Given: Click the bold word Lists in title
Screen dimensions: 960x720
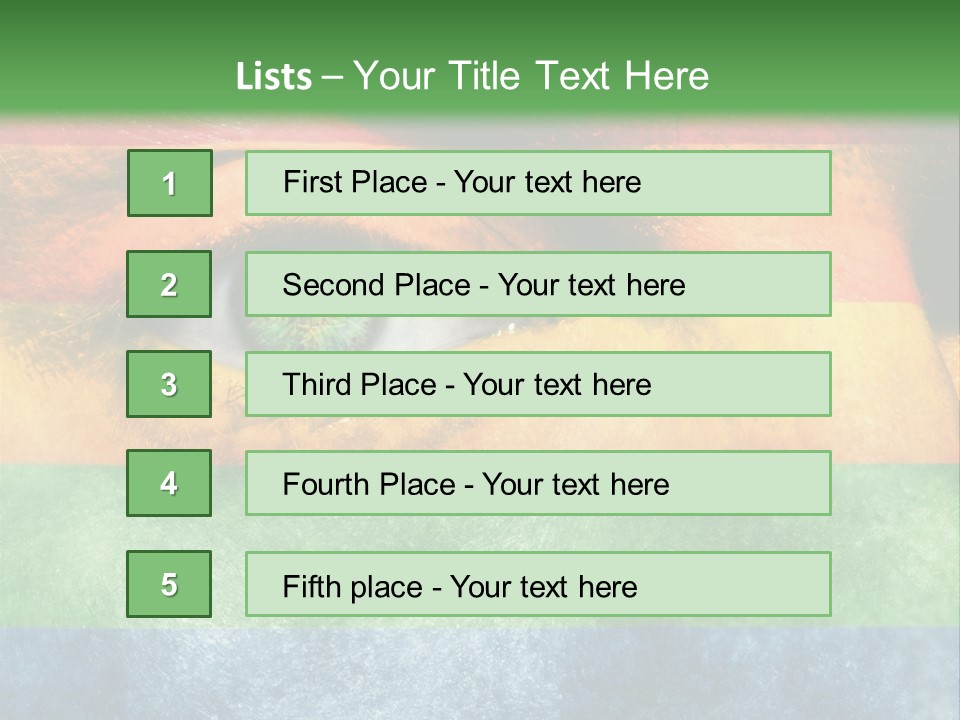Looking at the screenshot, I should pos(274,77).
